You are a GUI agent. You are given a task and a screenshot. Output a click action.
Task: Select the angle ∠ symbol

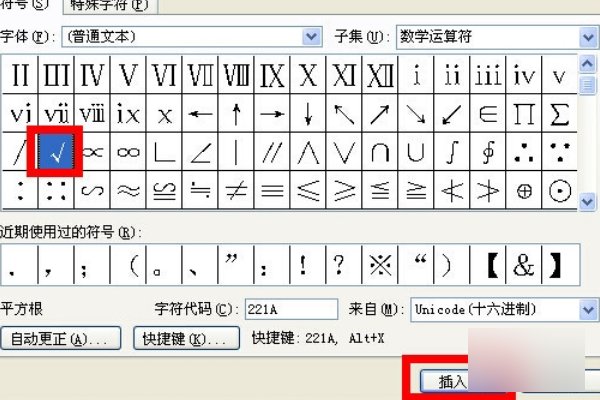coord(200,152)
